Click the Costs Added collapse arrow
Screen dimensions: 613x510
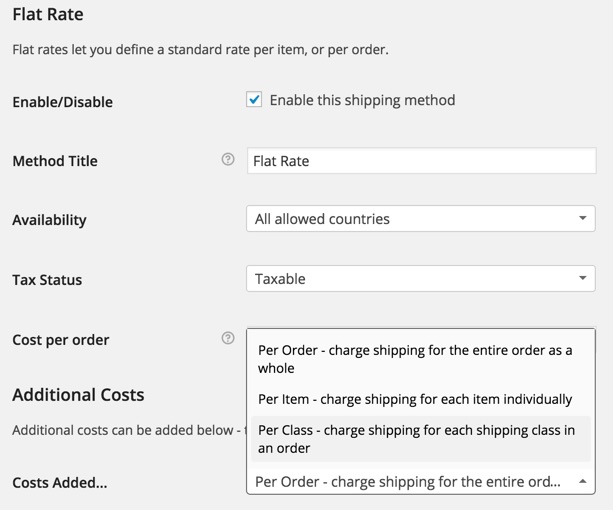click(583, 481)
